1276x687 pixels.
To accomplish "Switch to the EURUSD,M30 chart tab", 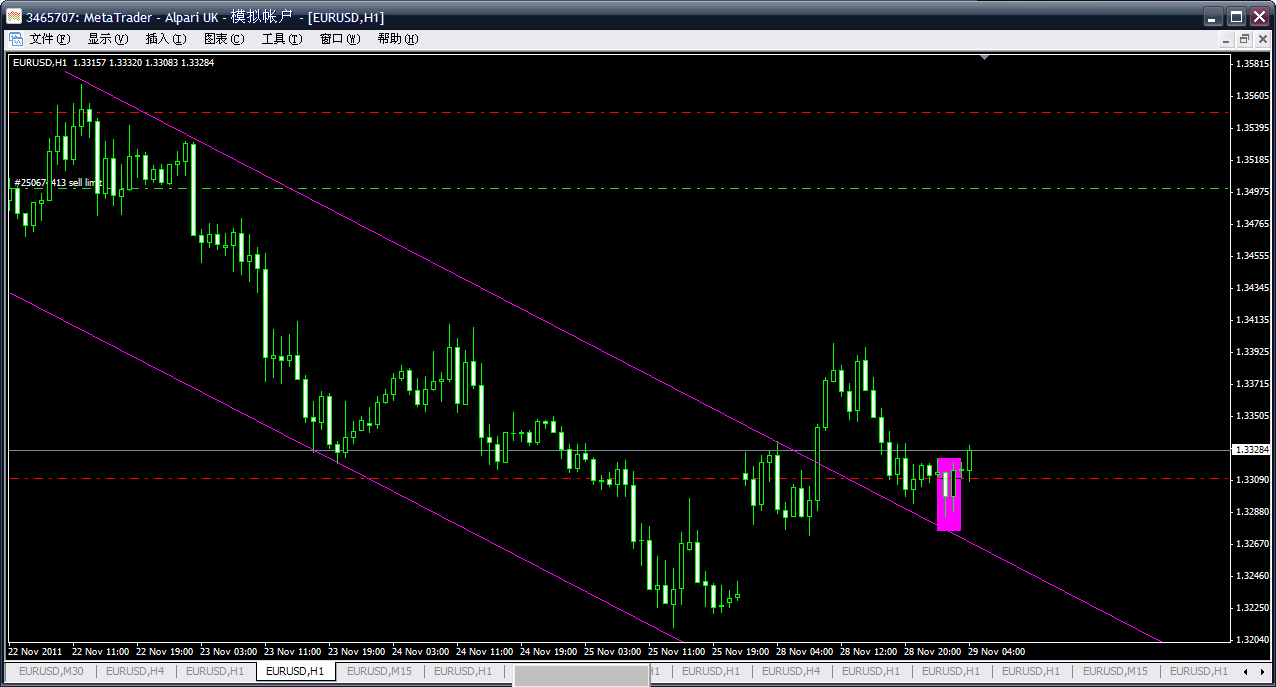I will (51, 671).
